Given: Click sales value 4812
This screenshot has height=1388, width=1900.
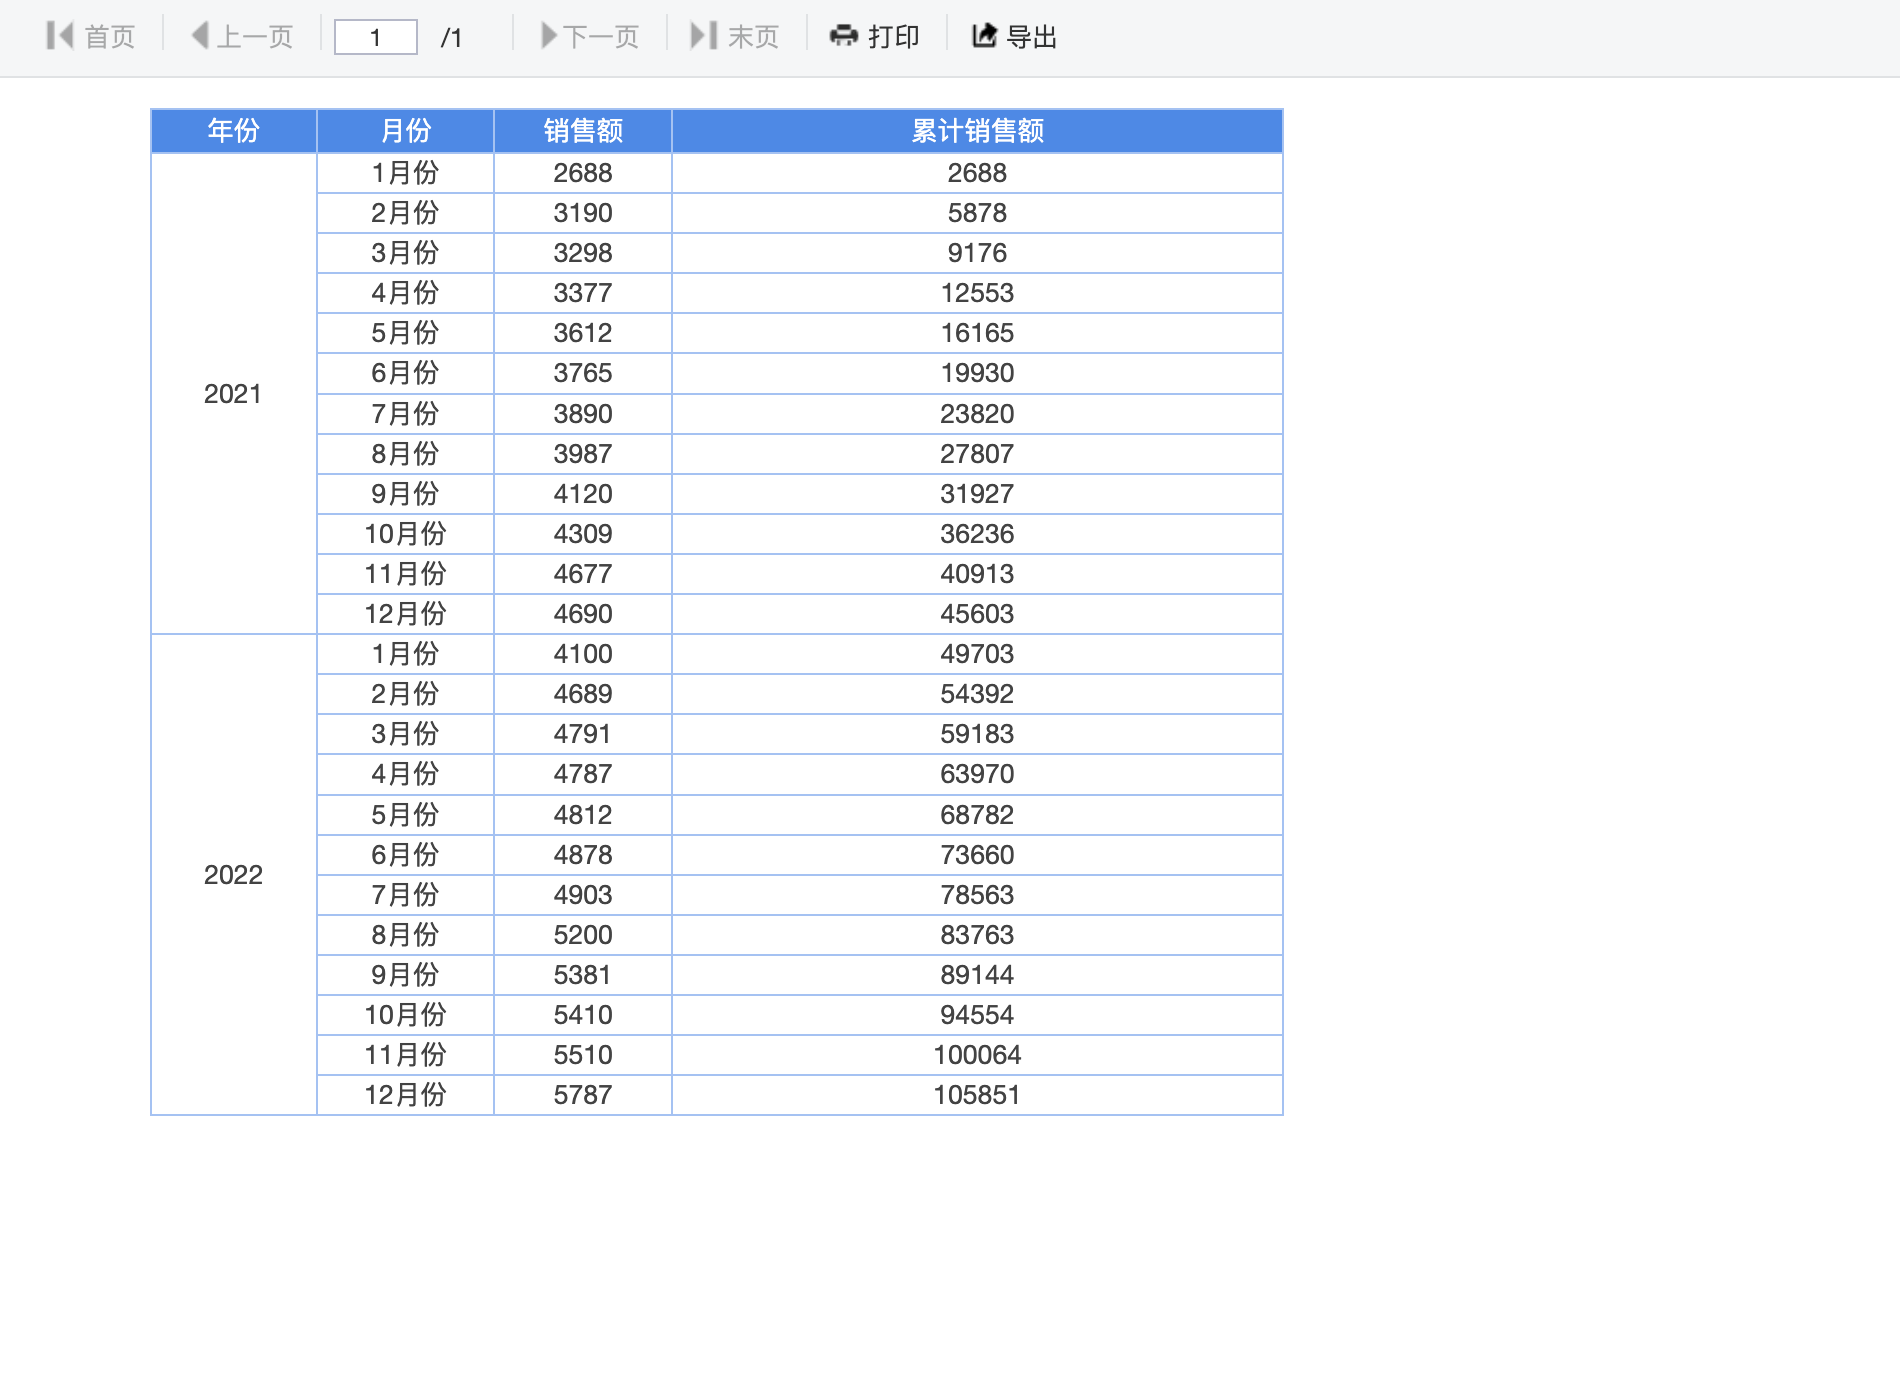Looking at the screenshot, I should 583,815.
